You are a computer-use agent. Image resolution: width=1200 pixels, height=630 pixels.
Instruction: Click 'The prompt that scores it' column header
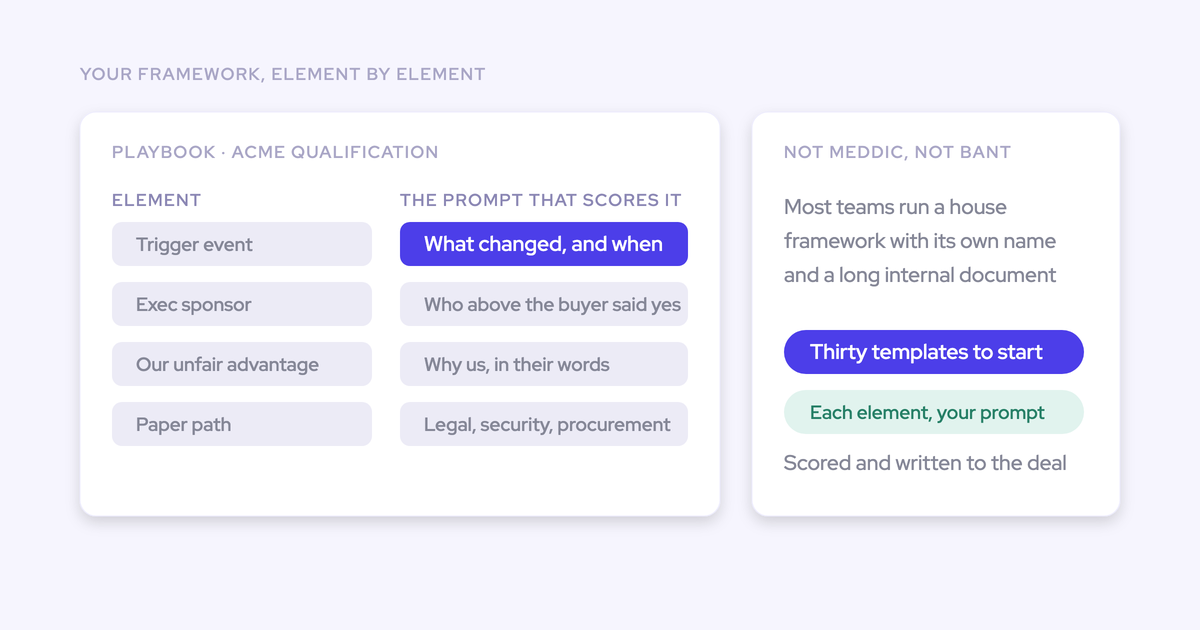(541, 200)
